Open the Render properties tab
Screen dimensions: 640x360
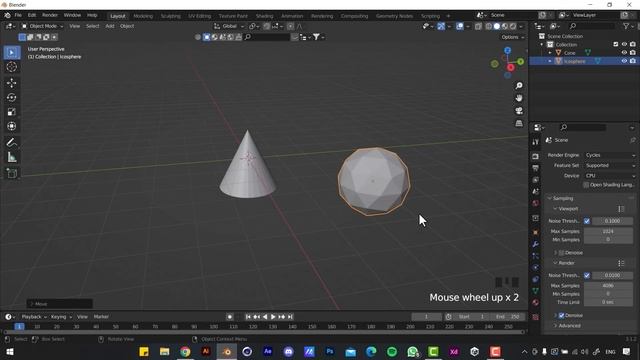click(x=536, y=157)
